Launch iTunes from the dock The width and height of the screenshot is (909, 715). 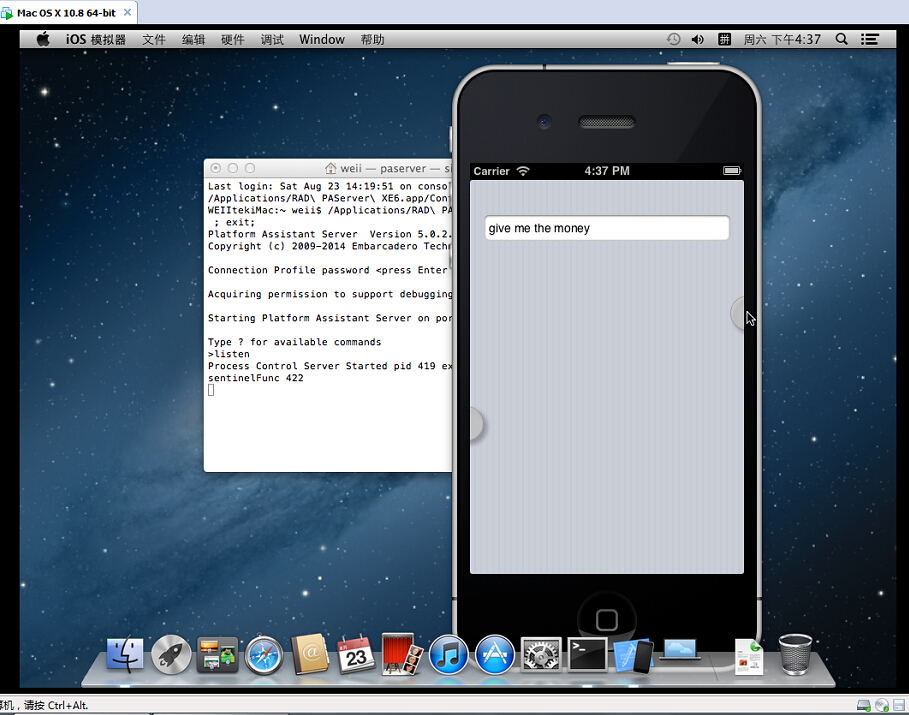point(448,655)
